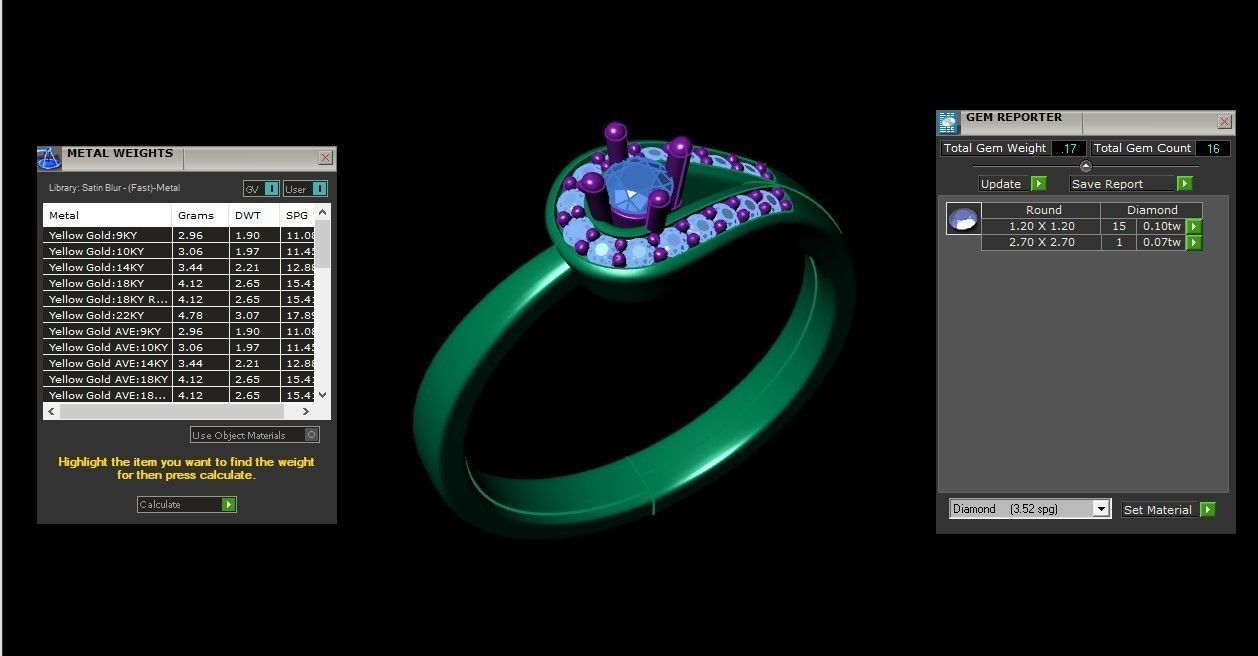This screenshot has width=1258, height=656.
Task: Click the Metal column header
Action: (107, 215)
